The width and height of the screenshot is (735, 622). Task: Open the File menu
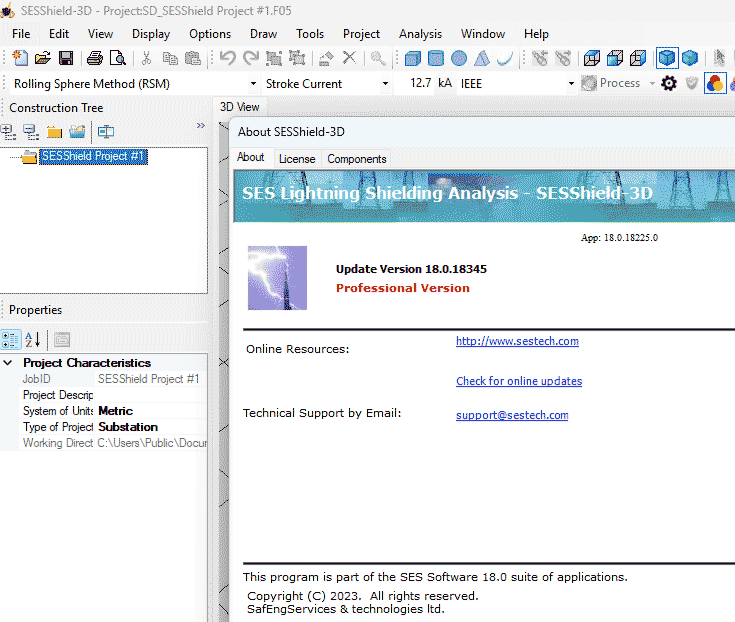point(21,34)
